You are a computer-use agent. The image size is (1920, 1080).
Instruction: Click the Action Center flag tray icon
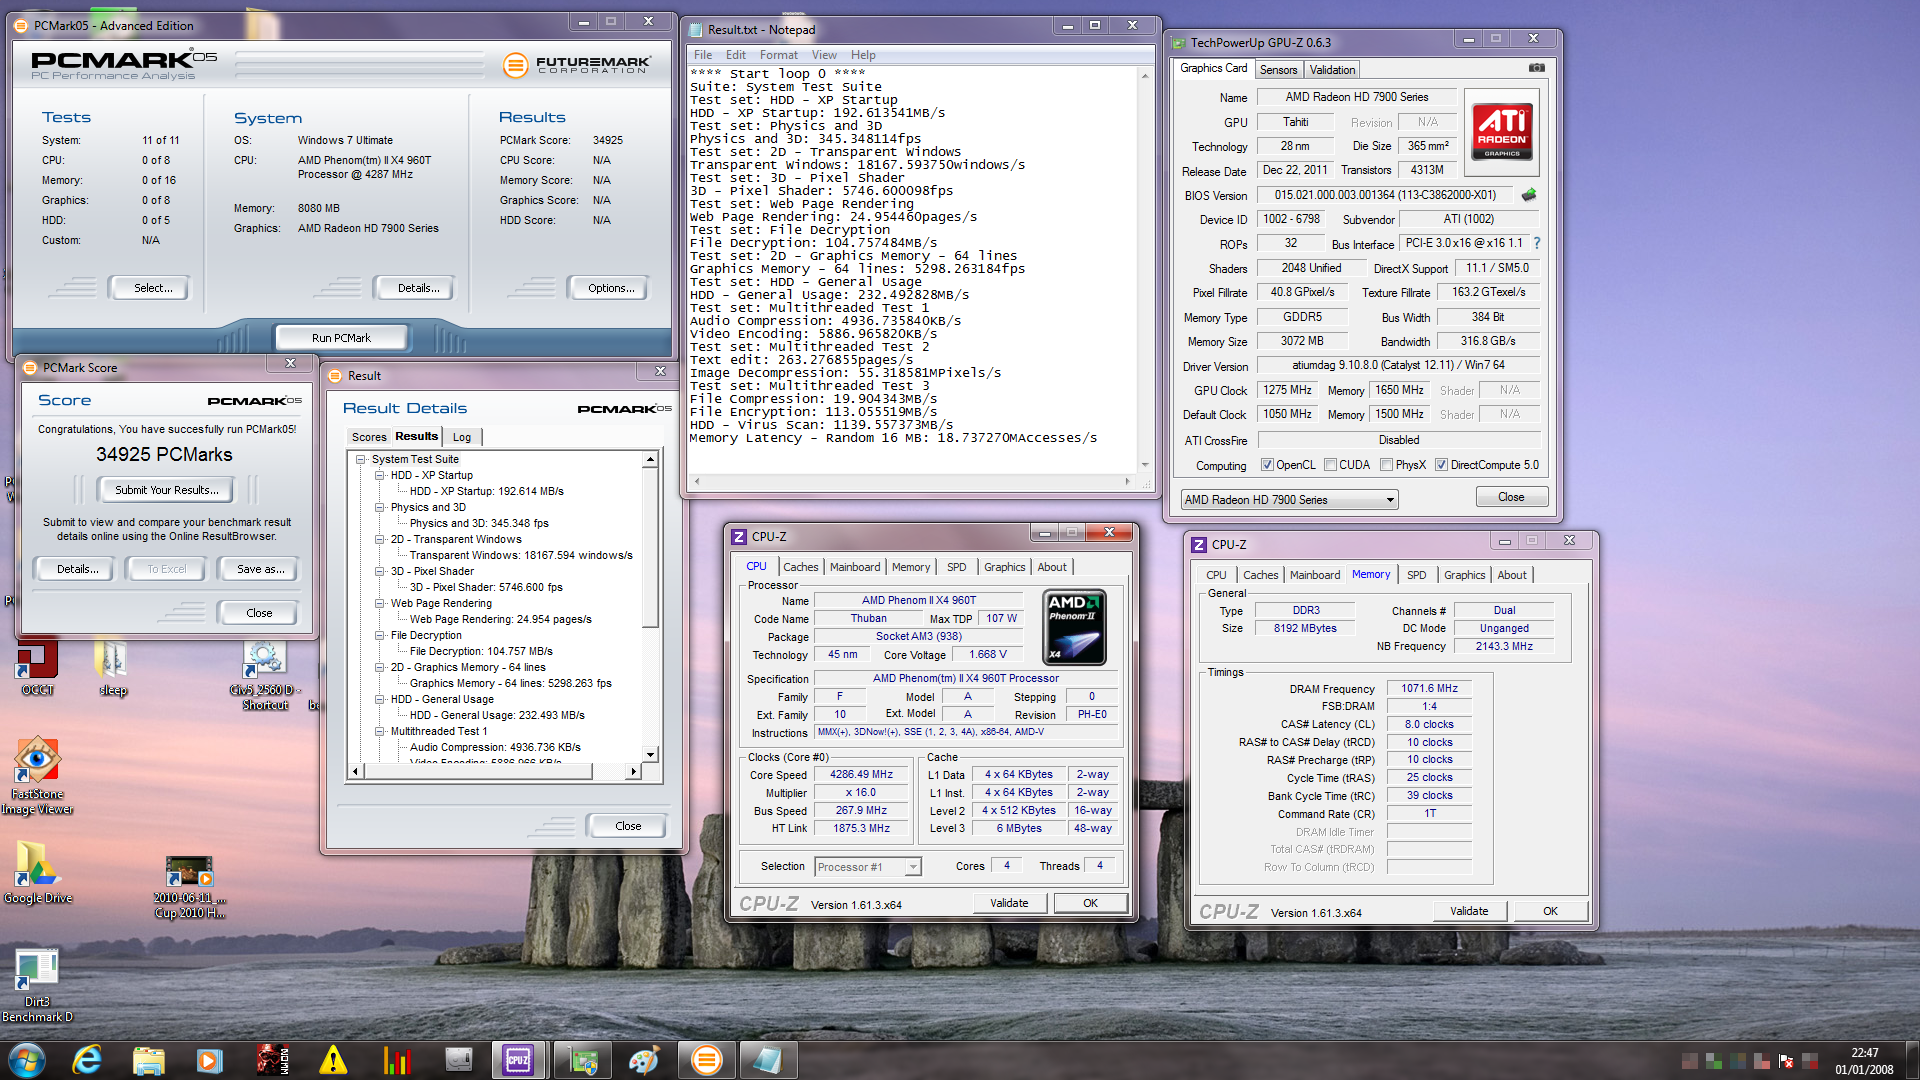[x=1785, y=1061]
